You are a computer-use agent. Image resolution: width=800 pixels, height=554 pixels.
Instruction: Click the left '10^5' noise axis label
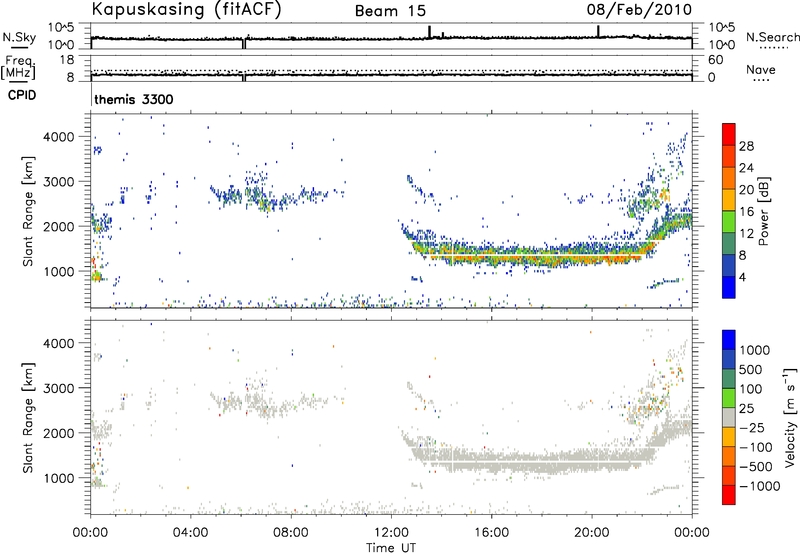(62, 27)
